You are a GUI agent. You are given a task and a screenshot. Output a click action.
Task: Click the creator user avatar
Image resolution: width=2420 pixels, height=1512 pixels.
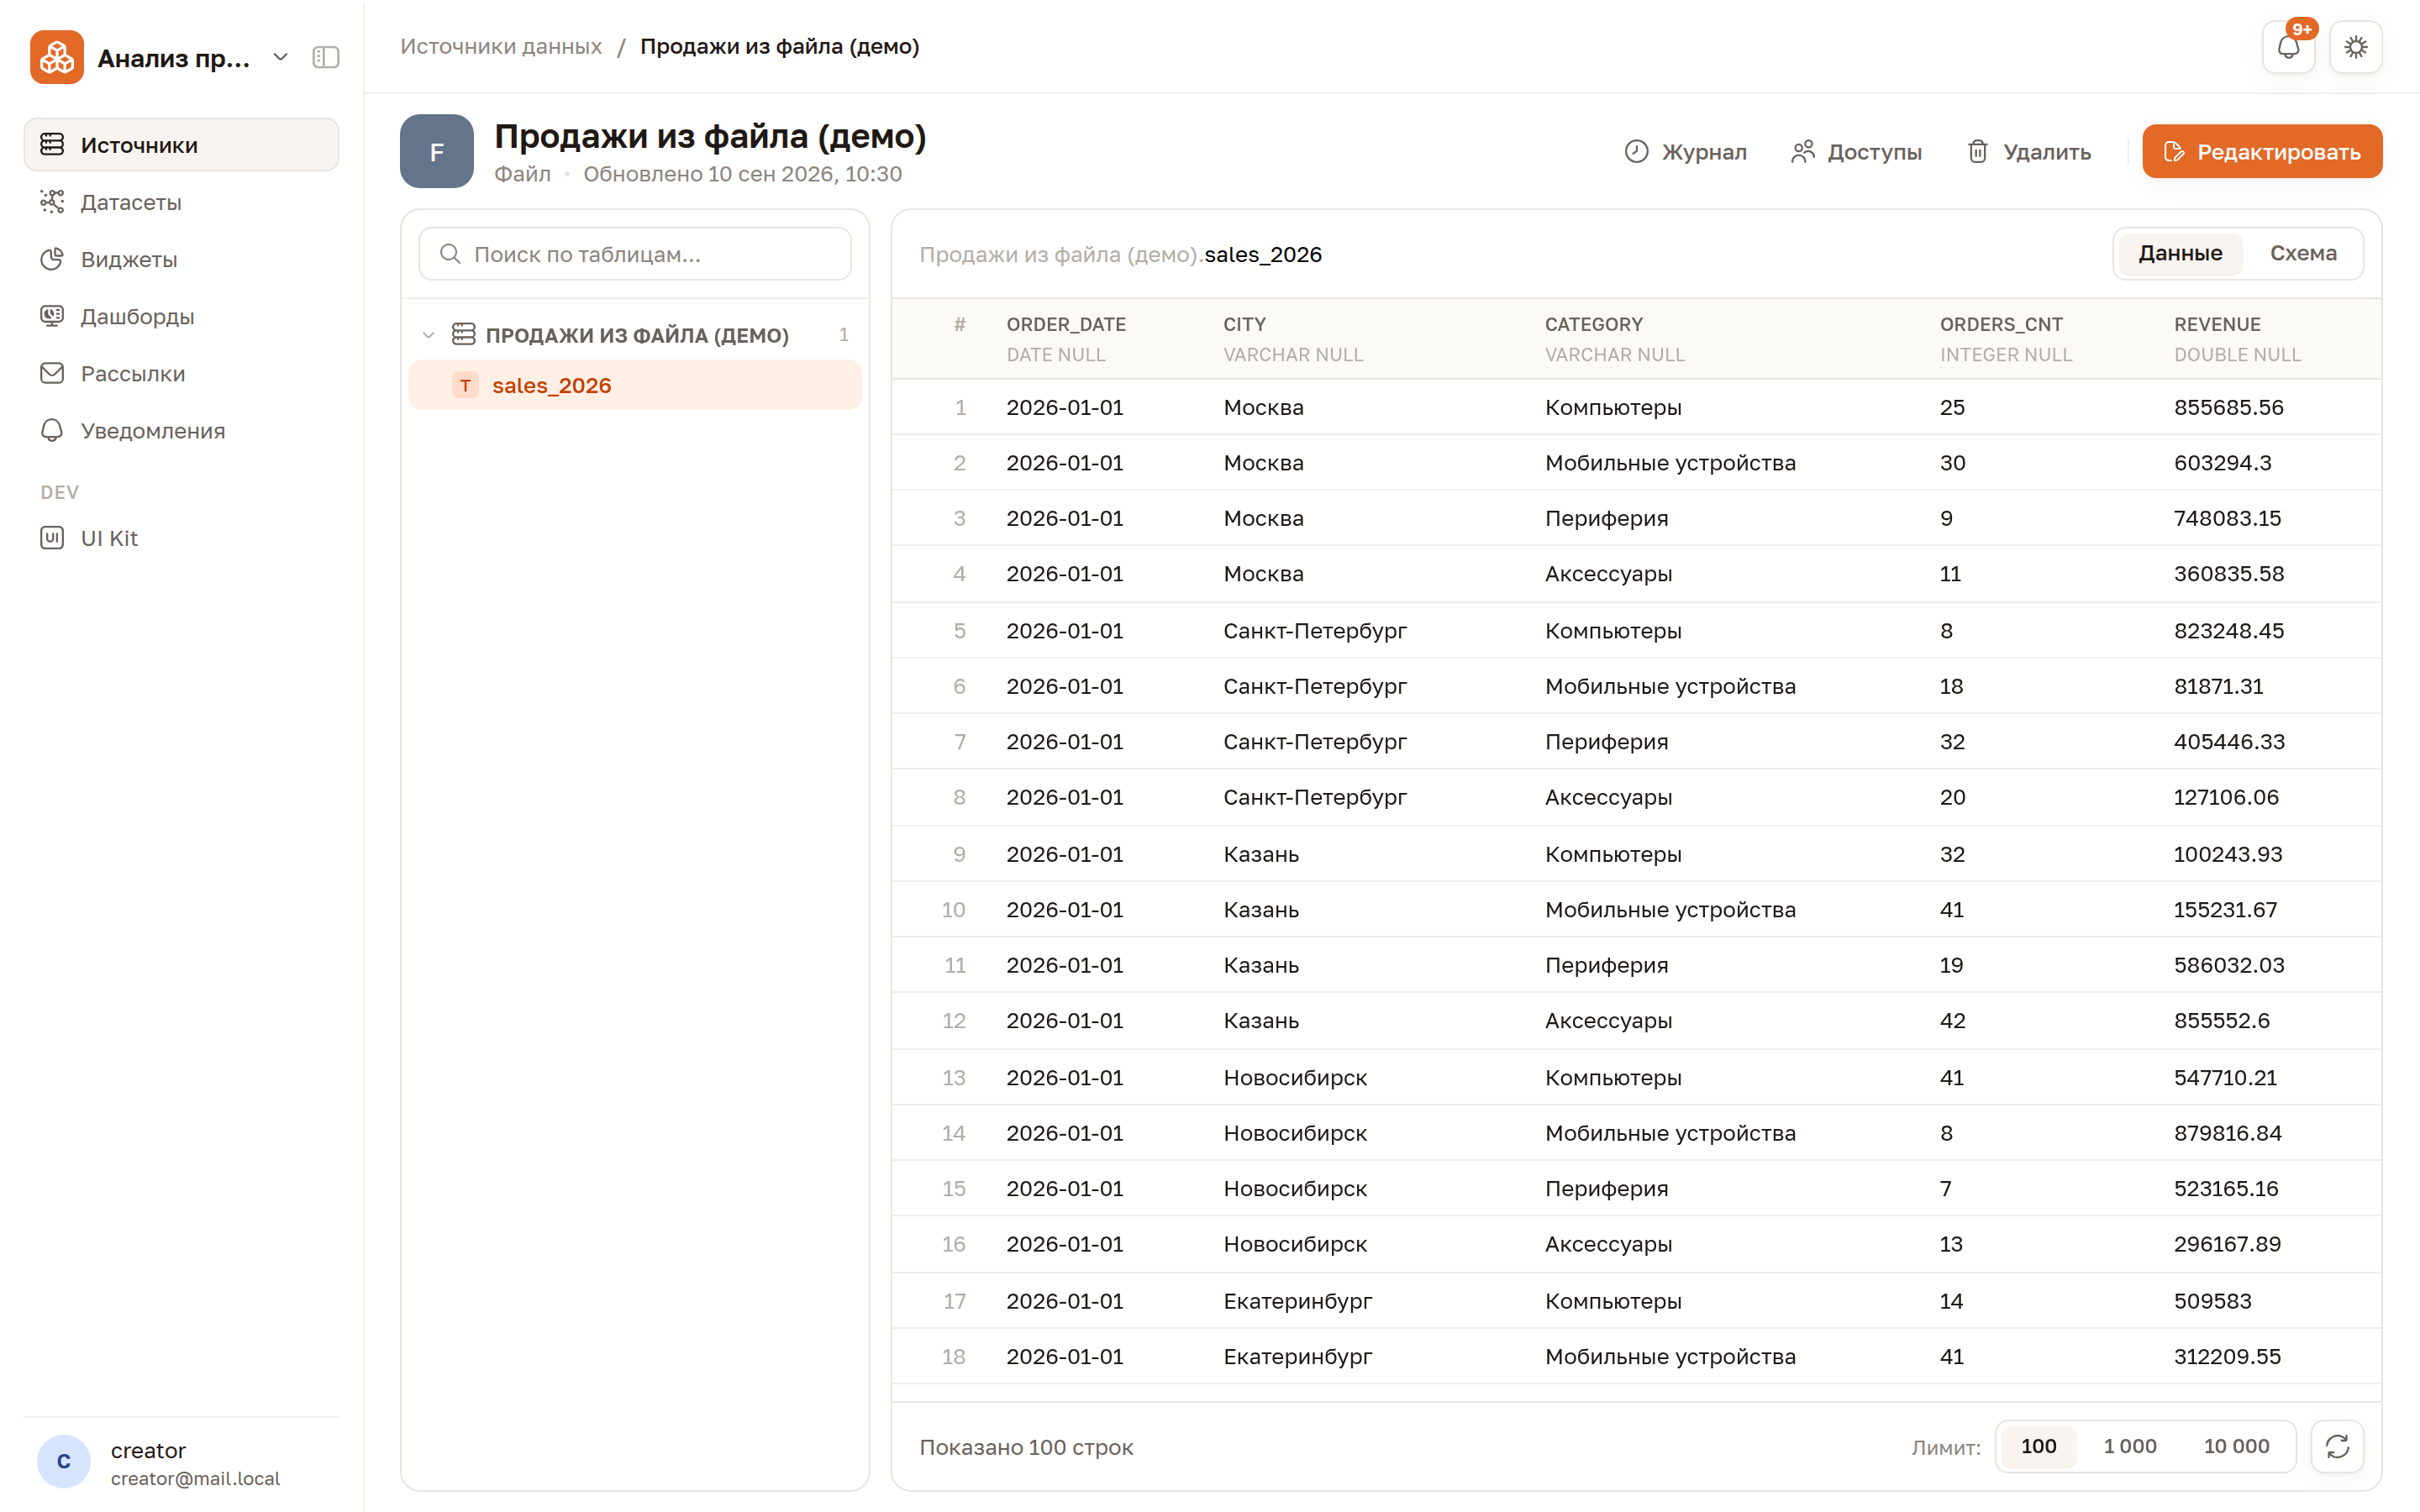click(64, 1461)
